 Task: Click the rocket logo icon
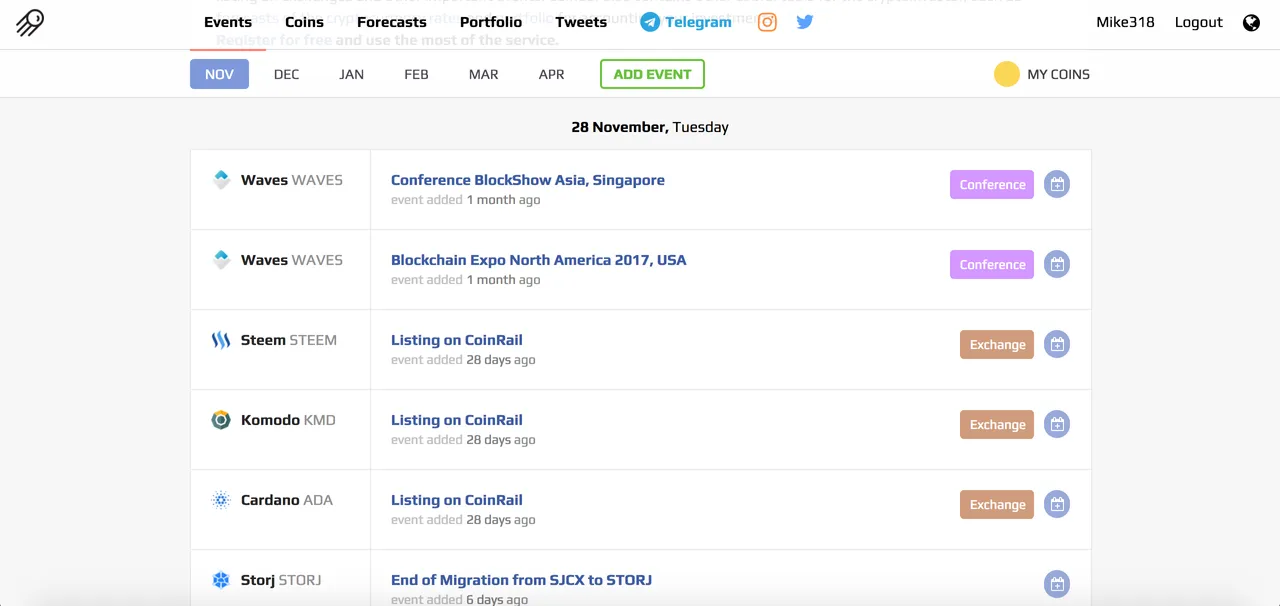30,22
